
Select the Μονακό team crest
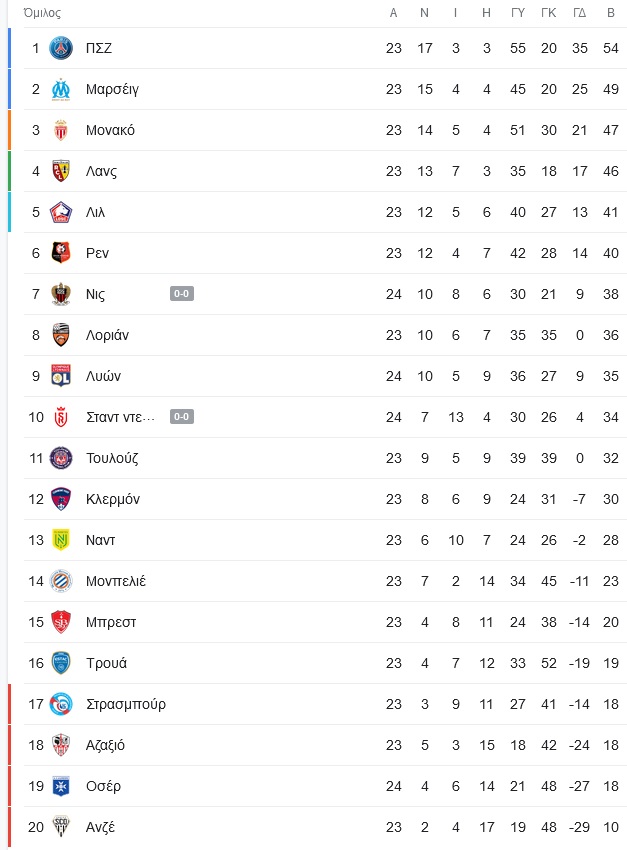(x=61, y=130)
